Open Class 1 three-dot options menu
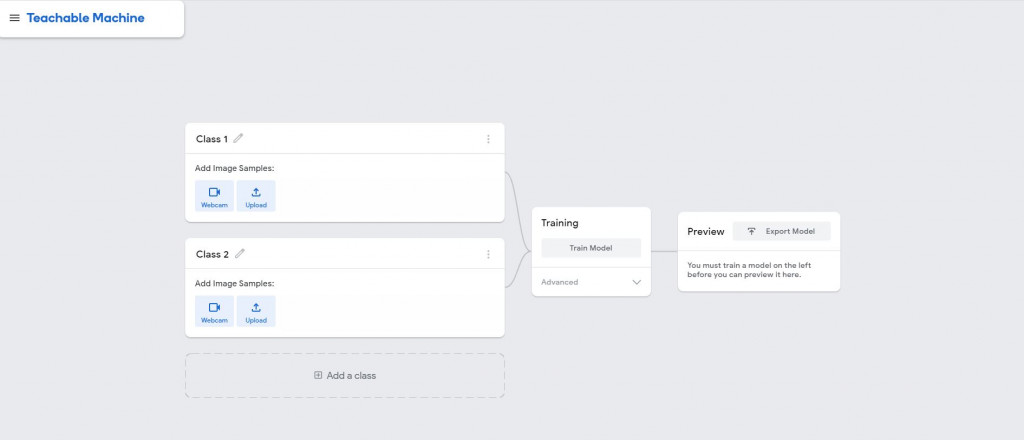Image resolution: width=1024 pixels, height=440 pixels. 488,139
